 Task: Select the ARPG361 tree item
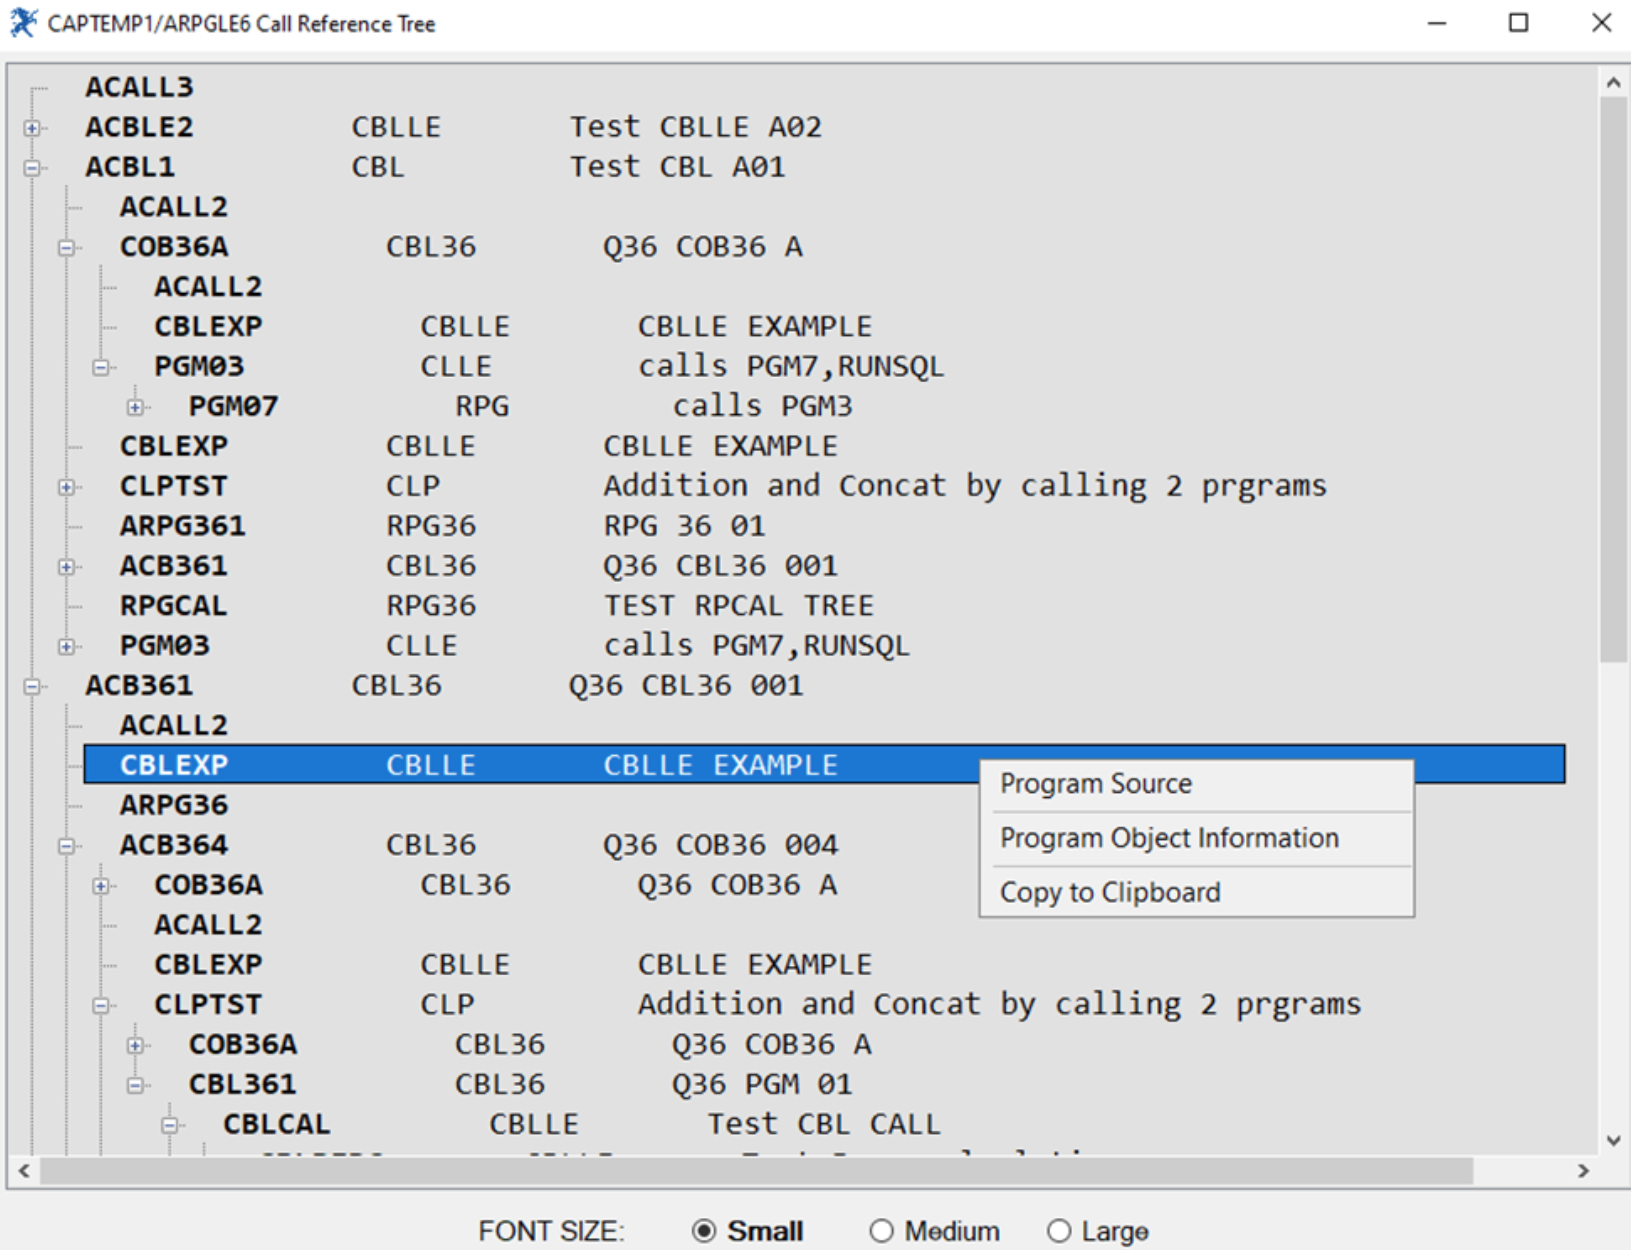tap(182, 526)
